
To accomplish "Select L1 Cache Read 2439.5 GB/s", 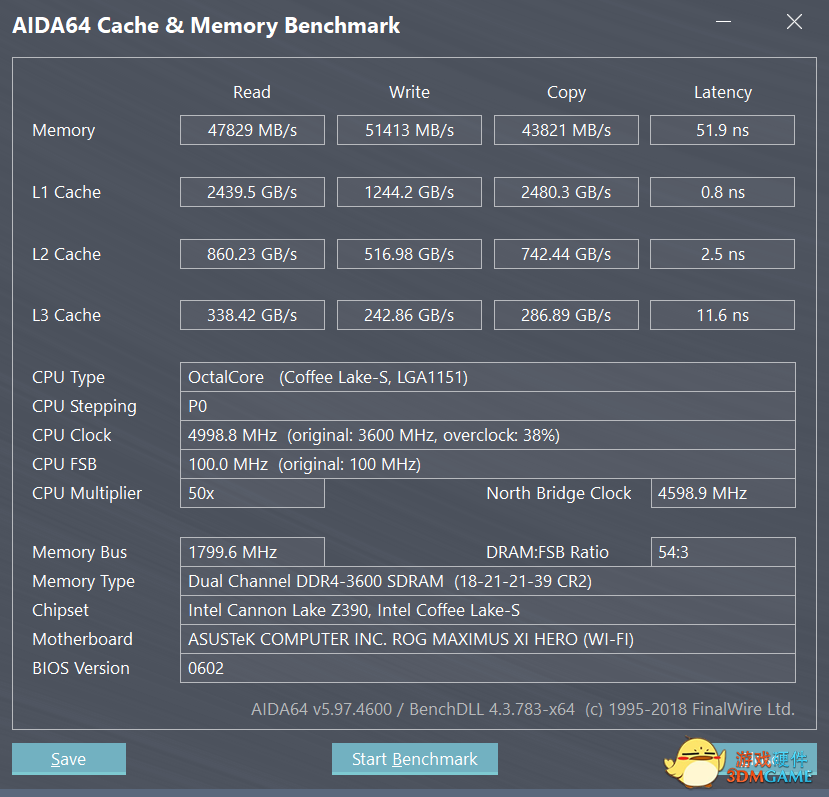I will (x=252, y=192).
